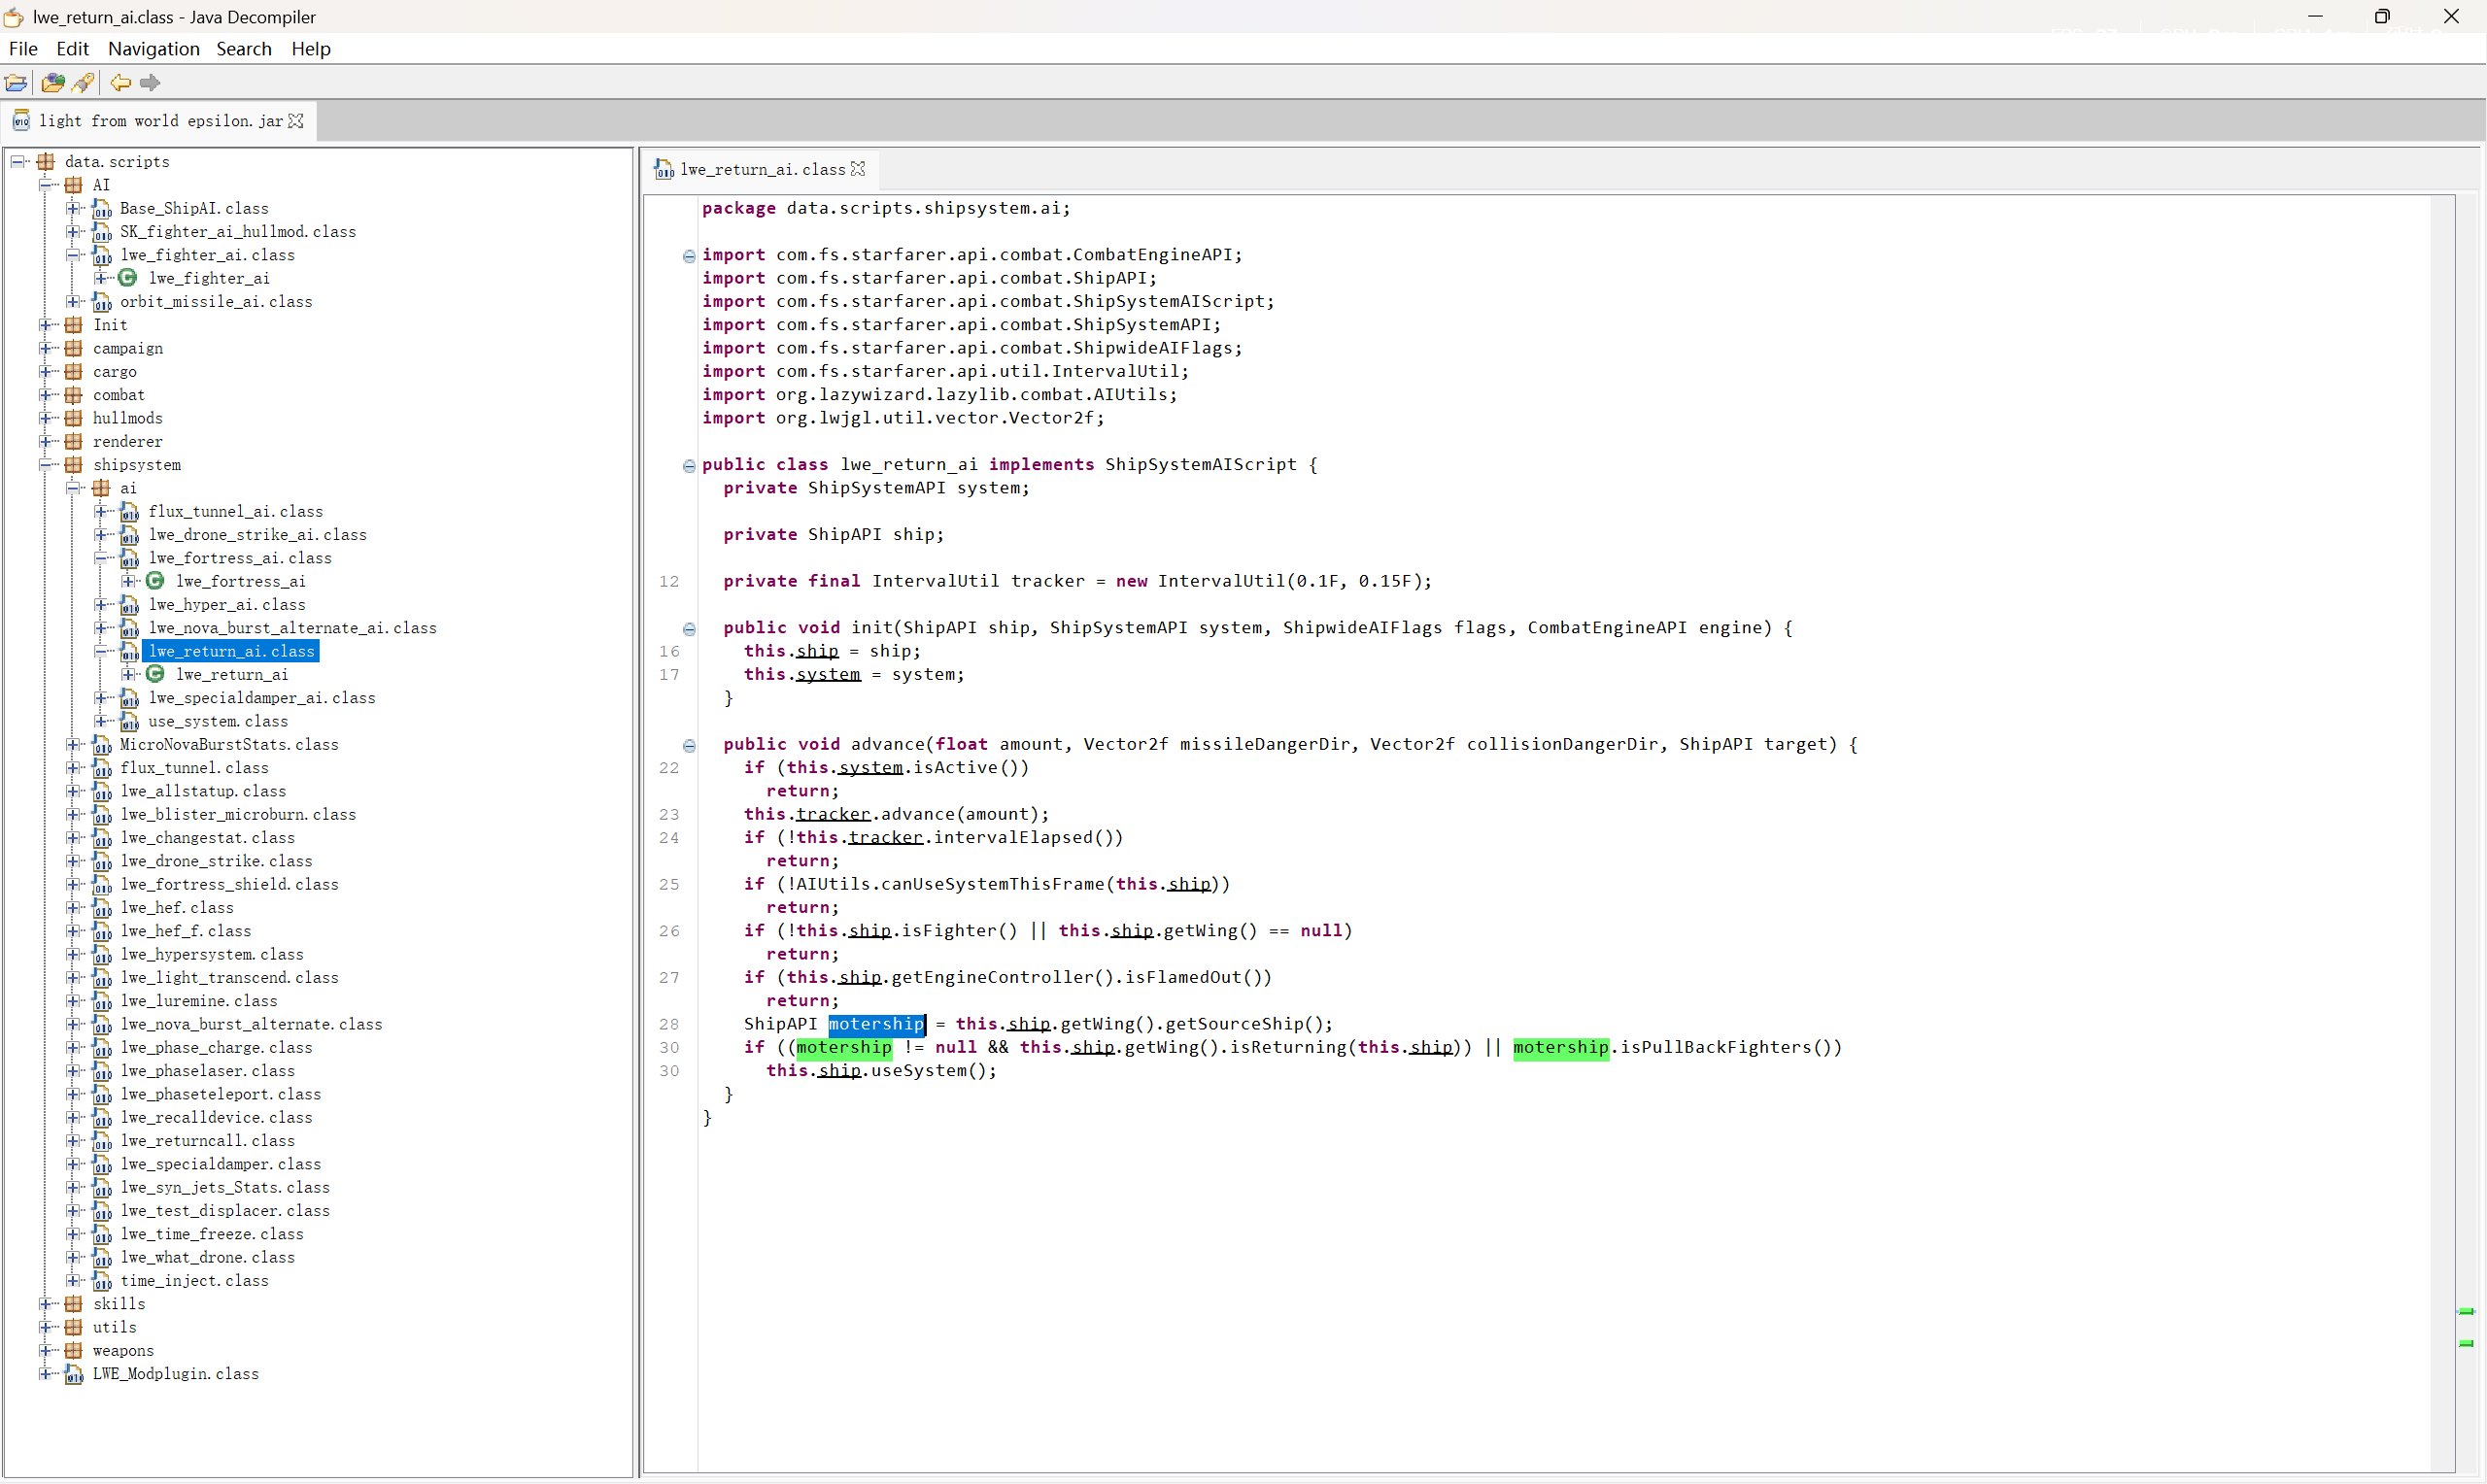Click the Backward navigation arrow
Image resolution: width=2487 pixels, height=1484 pixels.
click(x=120, y=83)
